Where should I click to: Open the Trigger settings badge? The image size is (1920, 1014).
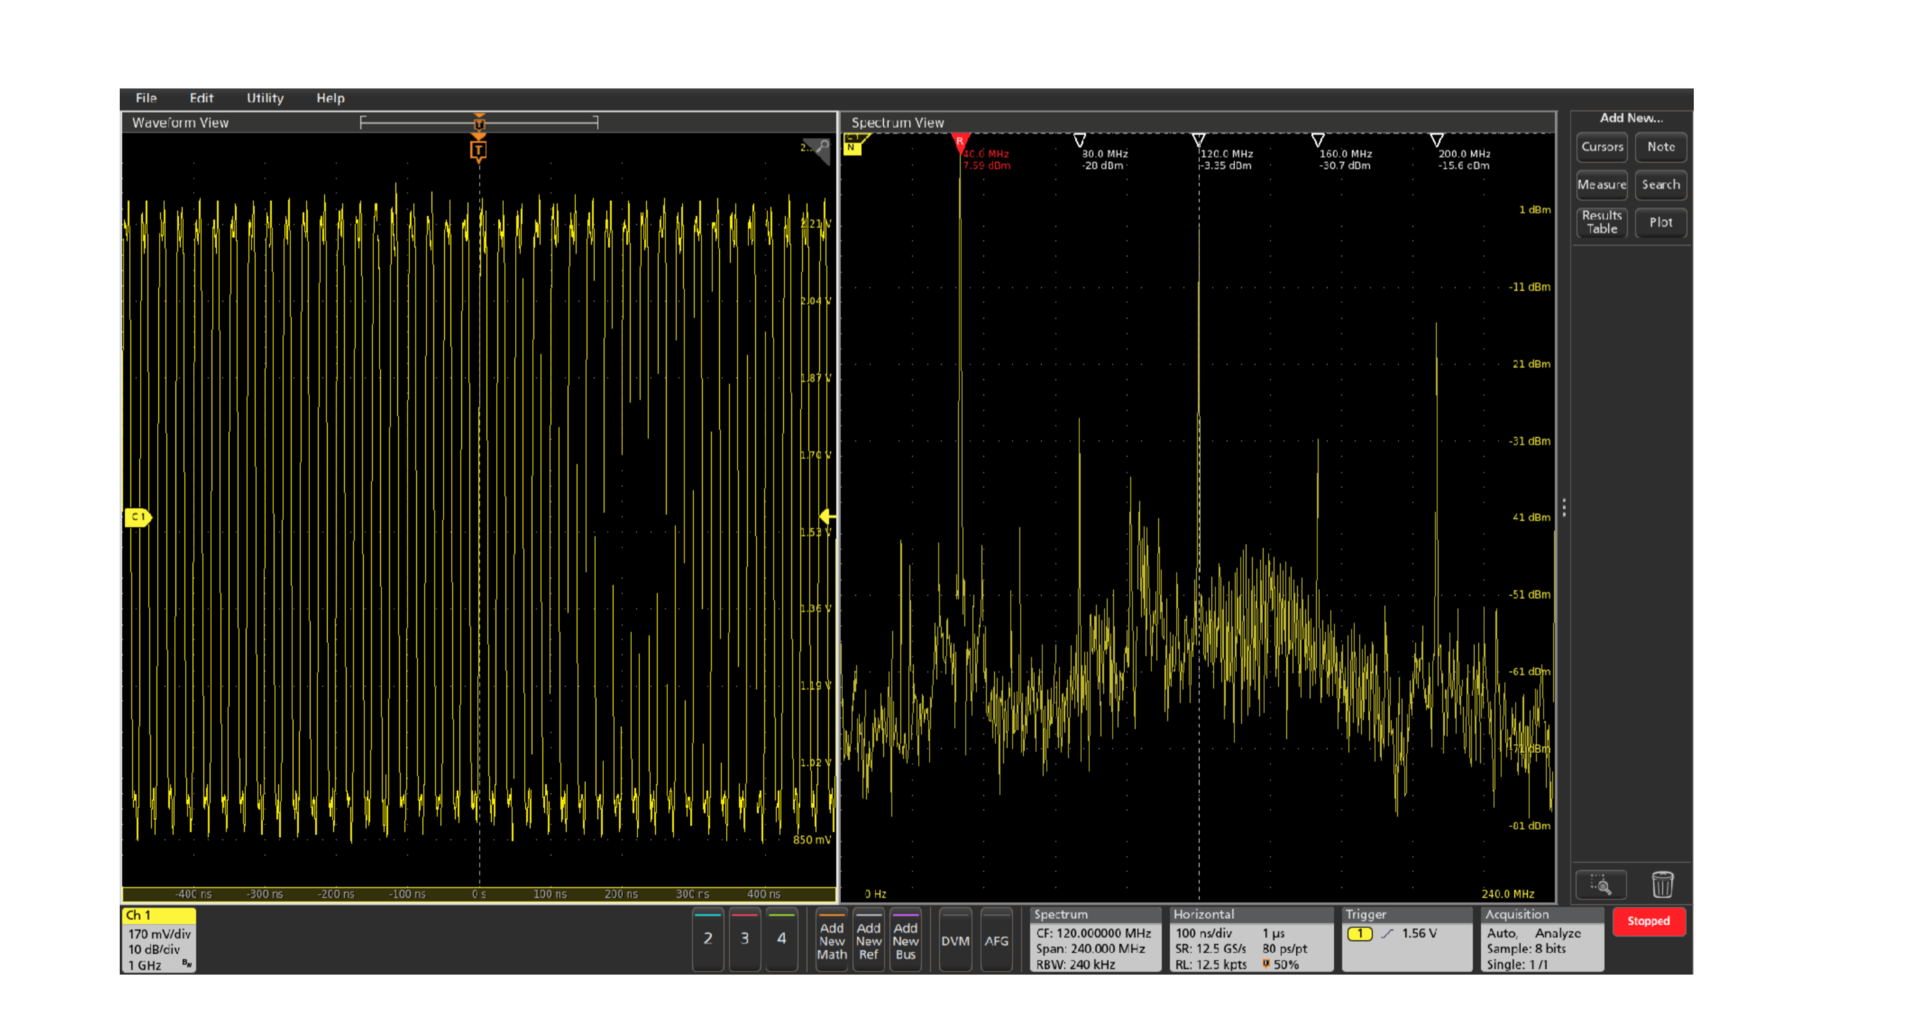click(1407, 940)
